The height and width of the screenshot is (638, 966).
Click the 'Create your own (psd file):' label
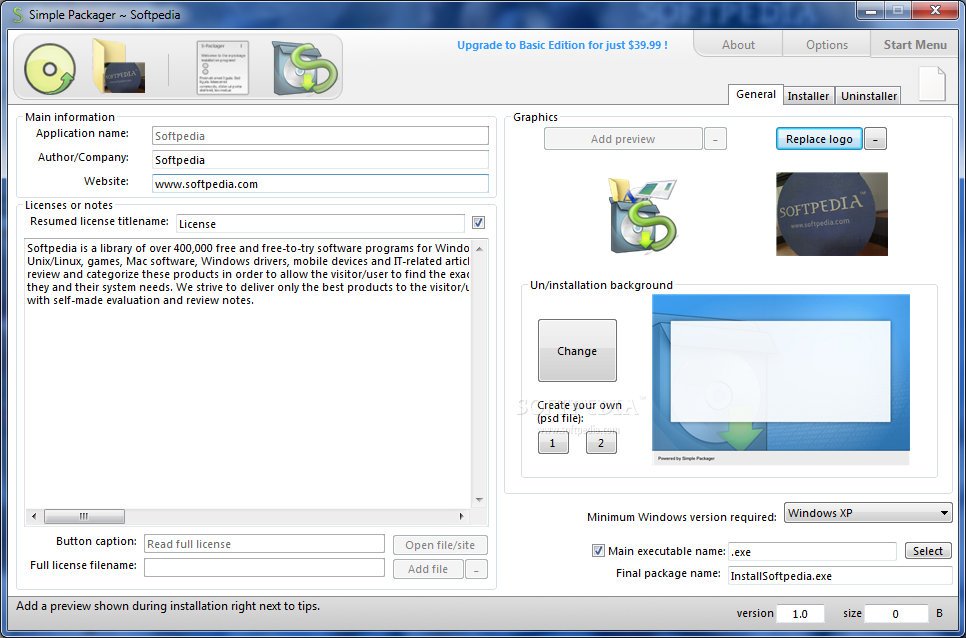[x=579, y=412]
